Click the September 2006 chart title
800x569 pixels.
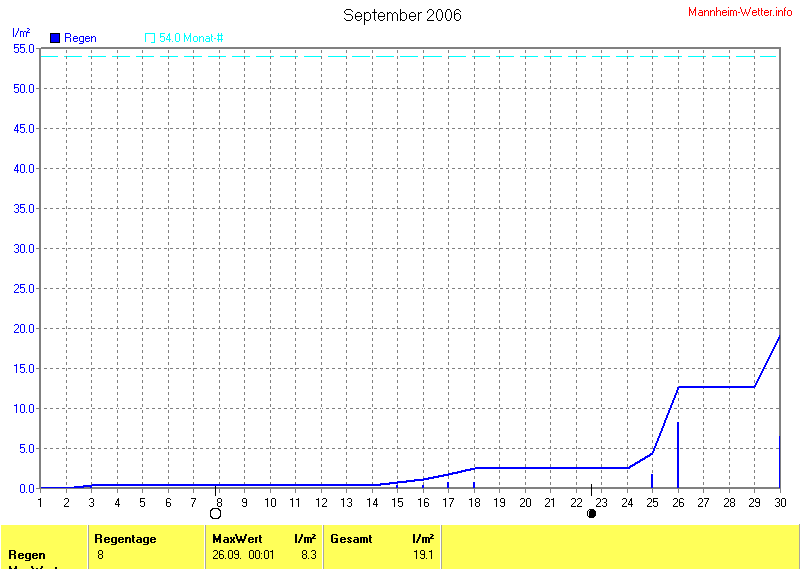point(402,15)
